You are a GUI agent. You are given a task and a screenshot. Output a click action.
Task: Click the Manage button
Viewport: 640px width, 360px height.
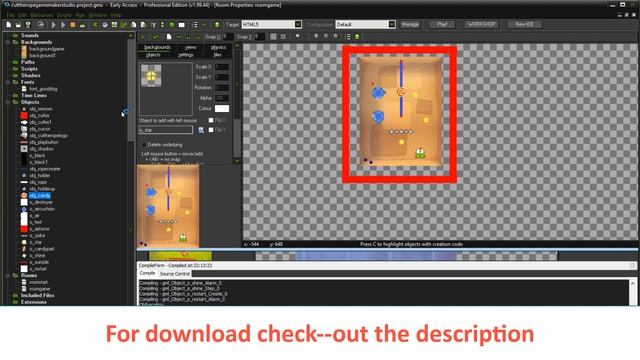click(x=410, y=24)
